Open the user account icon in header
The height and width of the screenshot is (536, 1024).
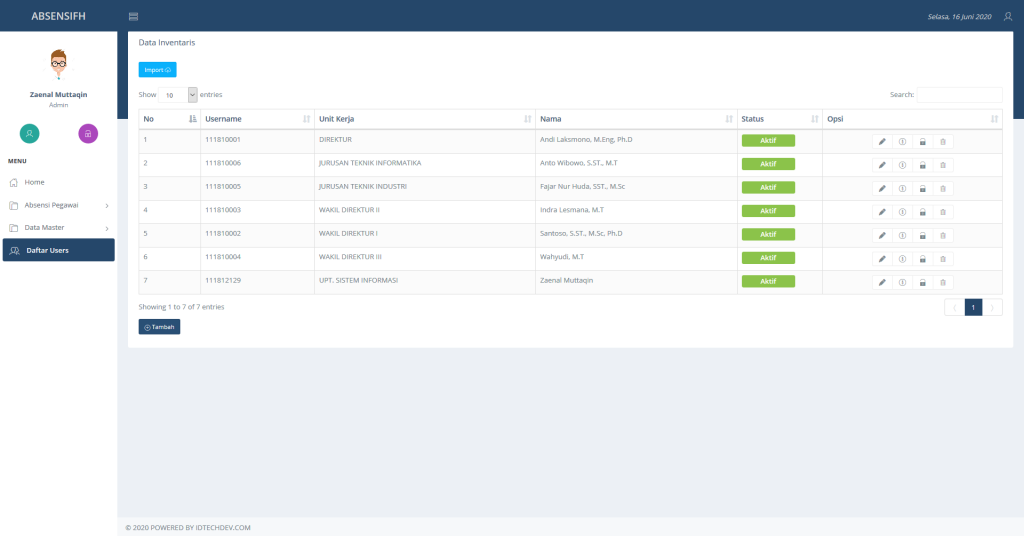1008,16
